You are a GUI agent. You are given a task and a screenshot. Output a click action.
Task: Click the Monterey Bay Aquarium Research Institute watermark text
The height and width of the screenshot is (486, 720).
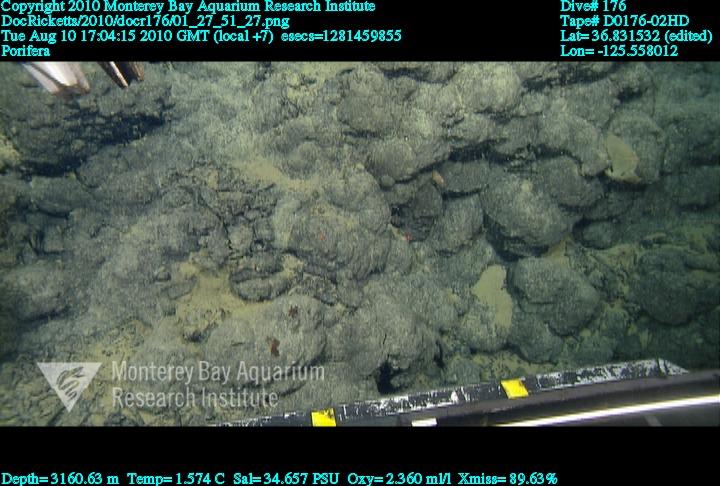[x=218, y=385]
